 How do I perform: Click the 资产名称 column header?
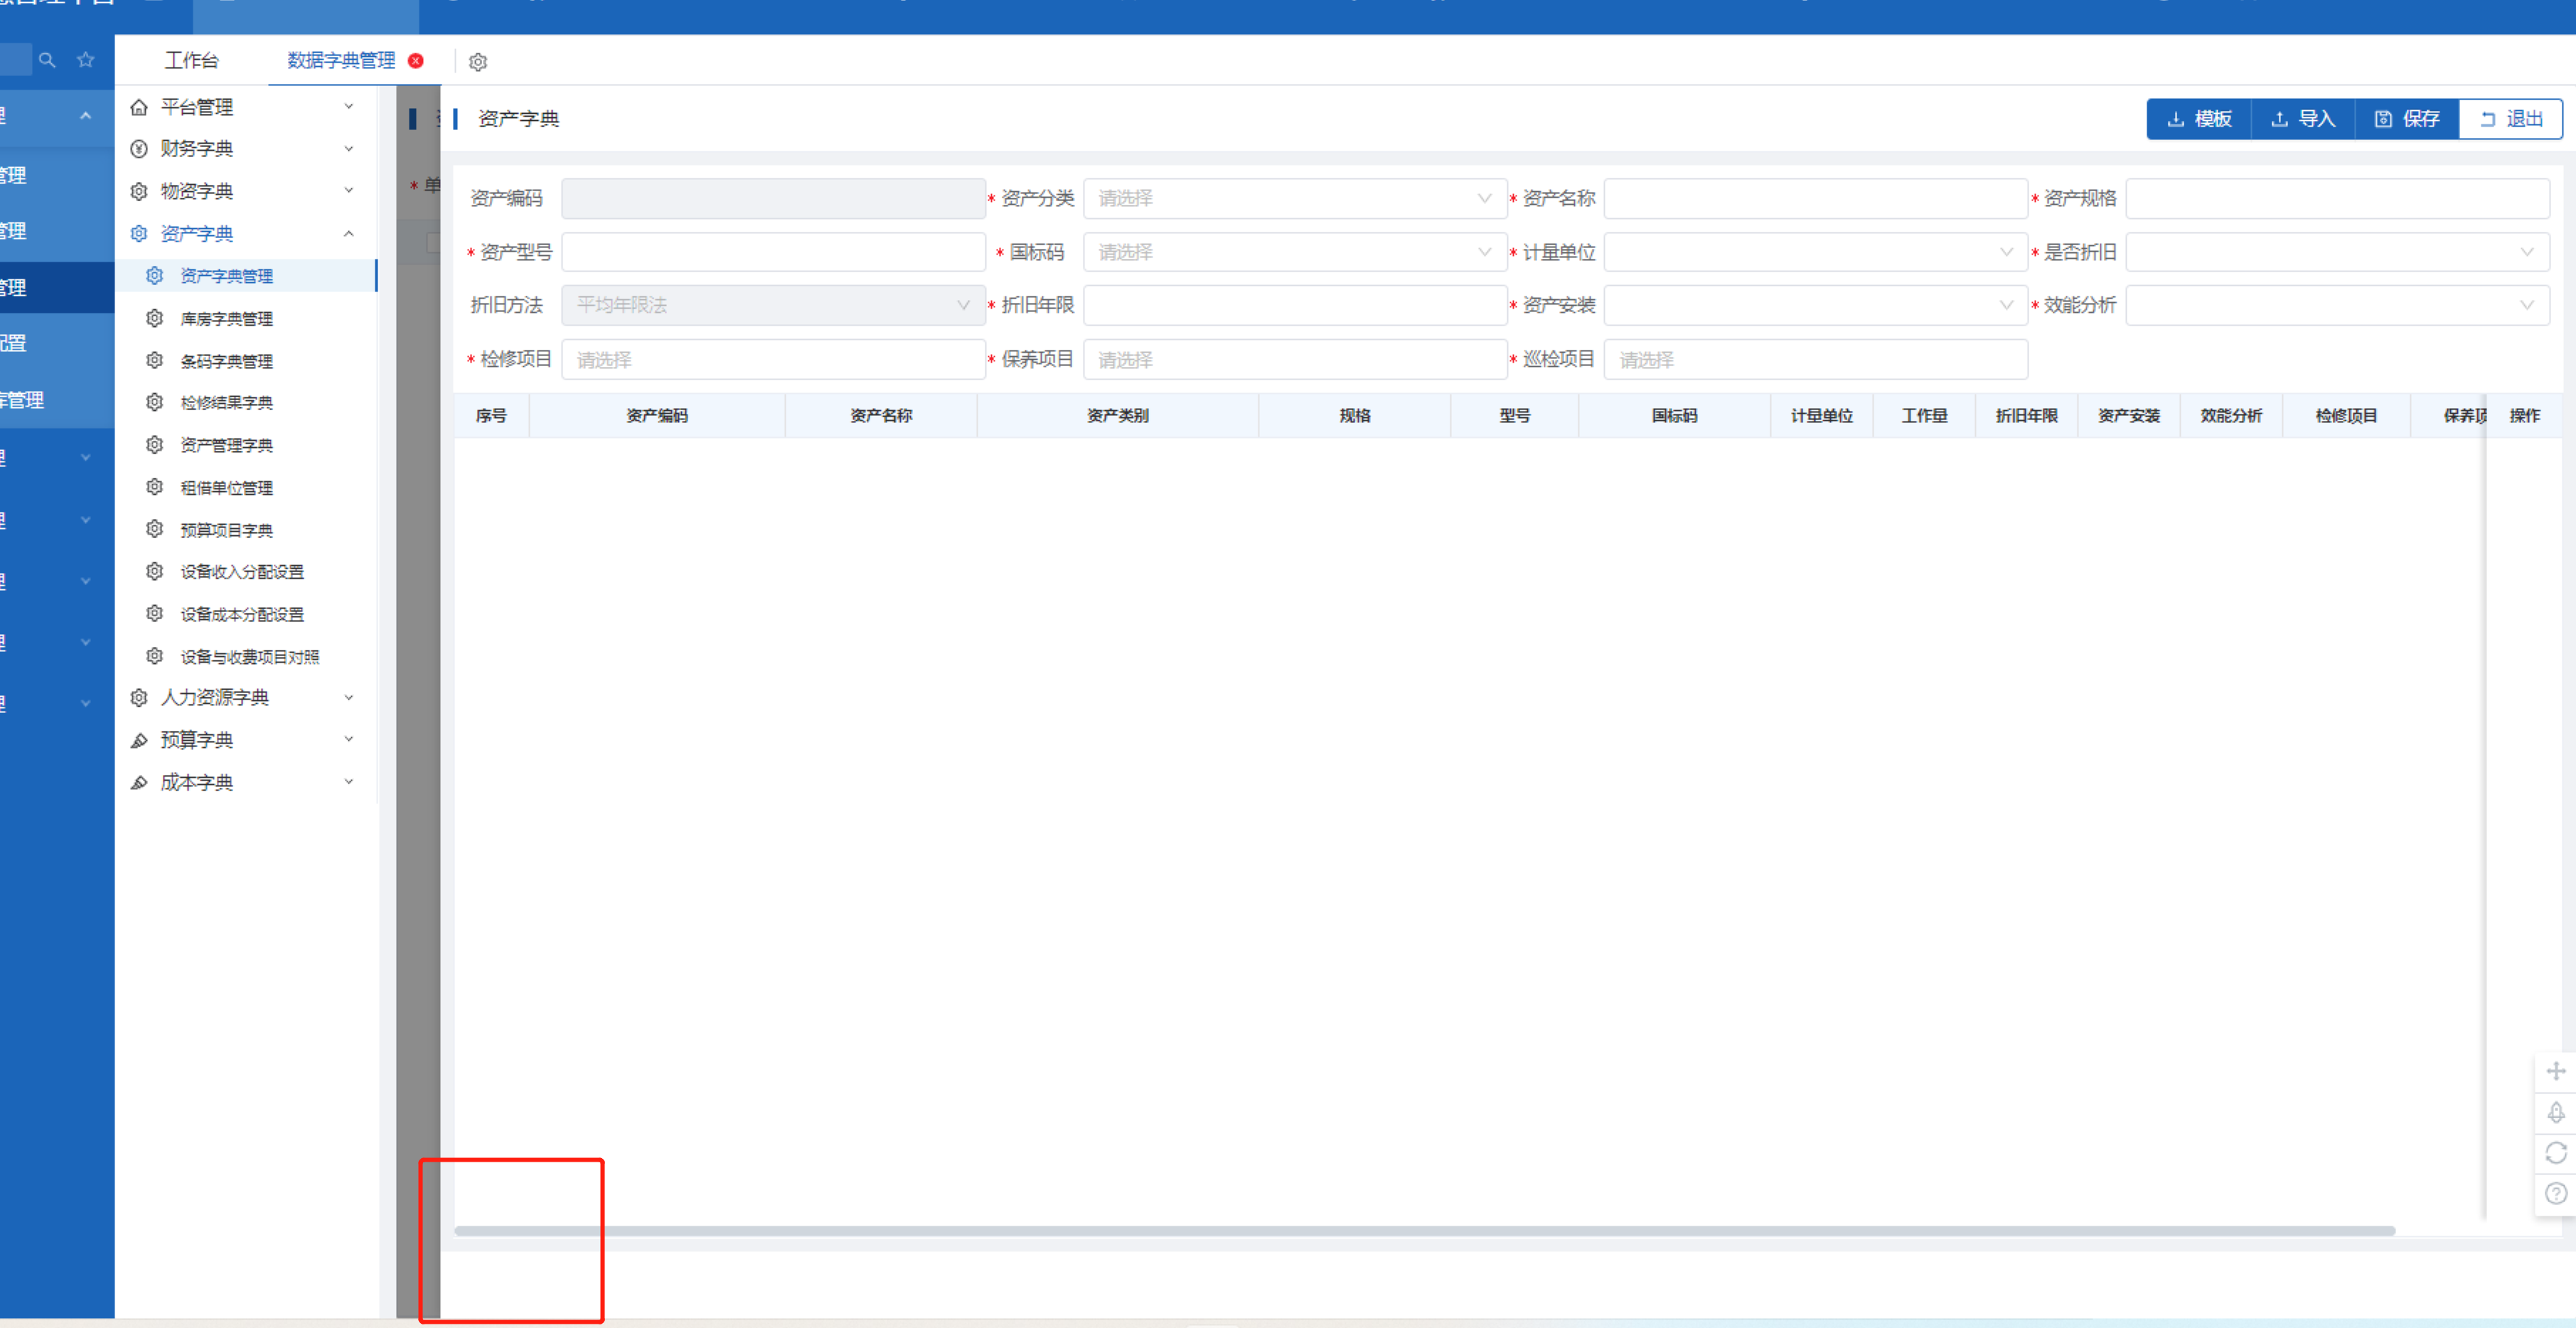(x=881, y=415)
